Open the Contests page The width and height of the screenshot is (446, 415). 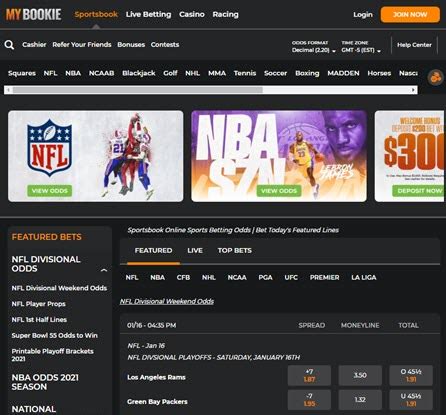(x=165, y=45)
